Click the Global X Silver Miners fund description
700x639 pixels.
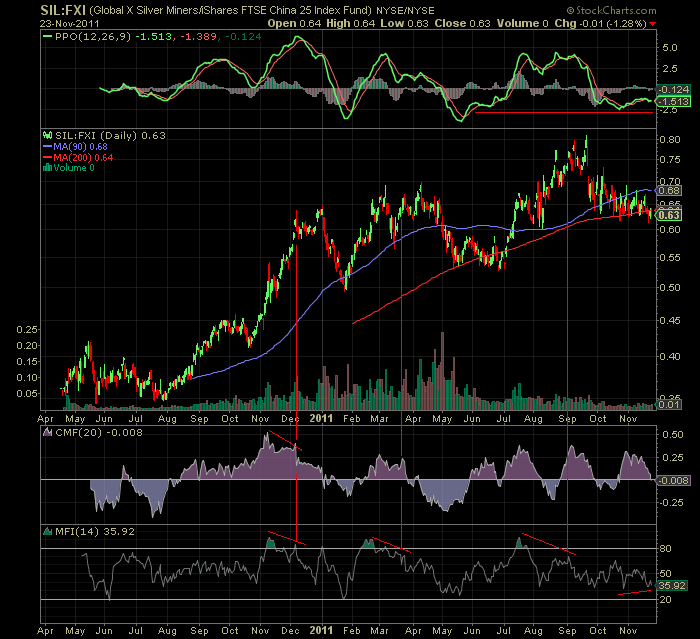(230, 10)
